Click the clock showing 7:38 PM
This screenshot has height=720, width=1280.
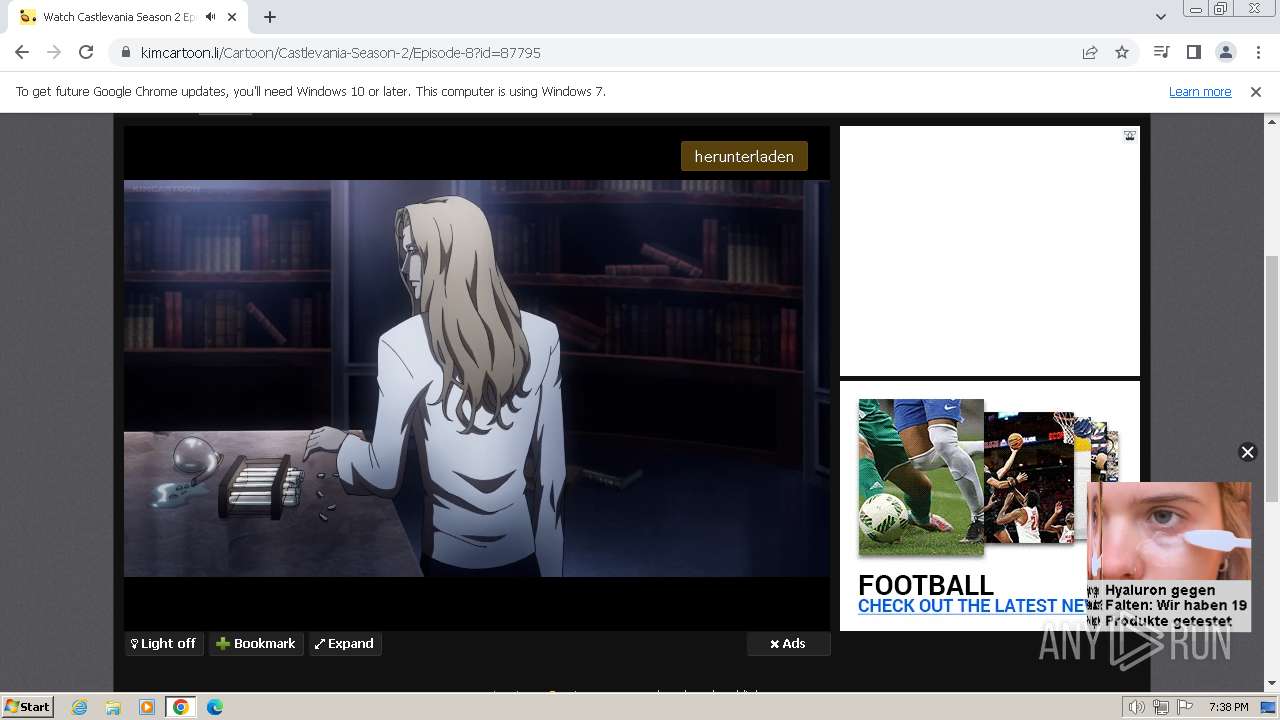pos(1228,707)
